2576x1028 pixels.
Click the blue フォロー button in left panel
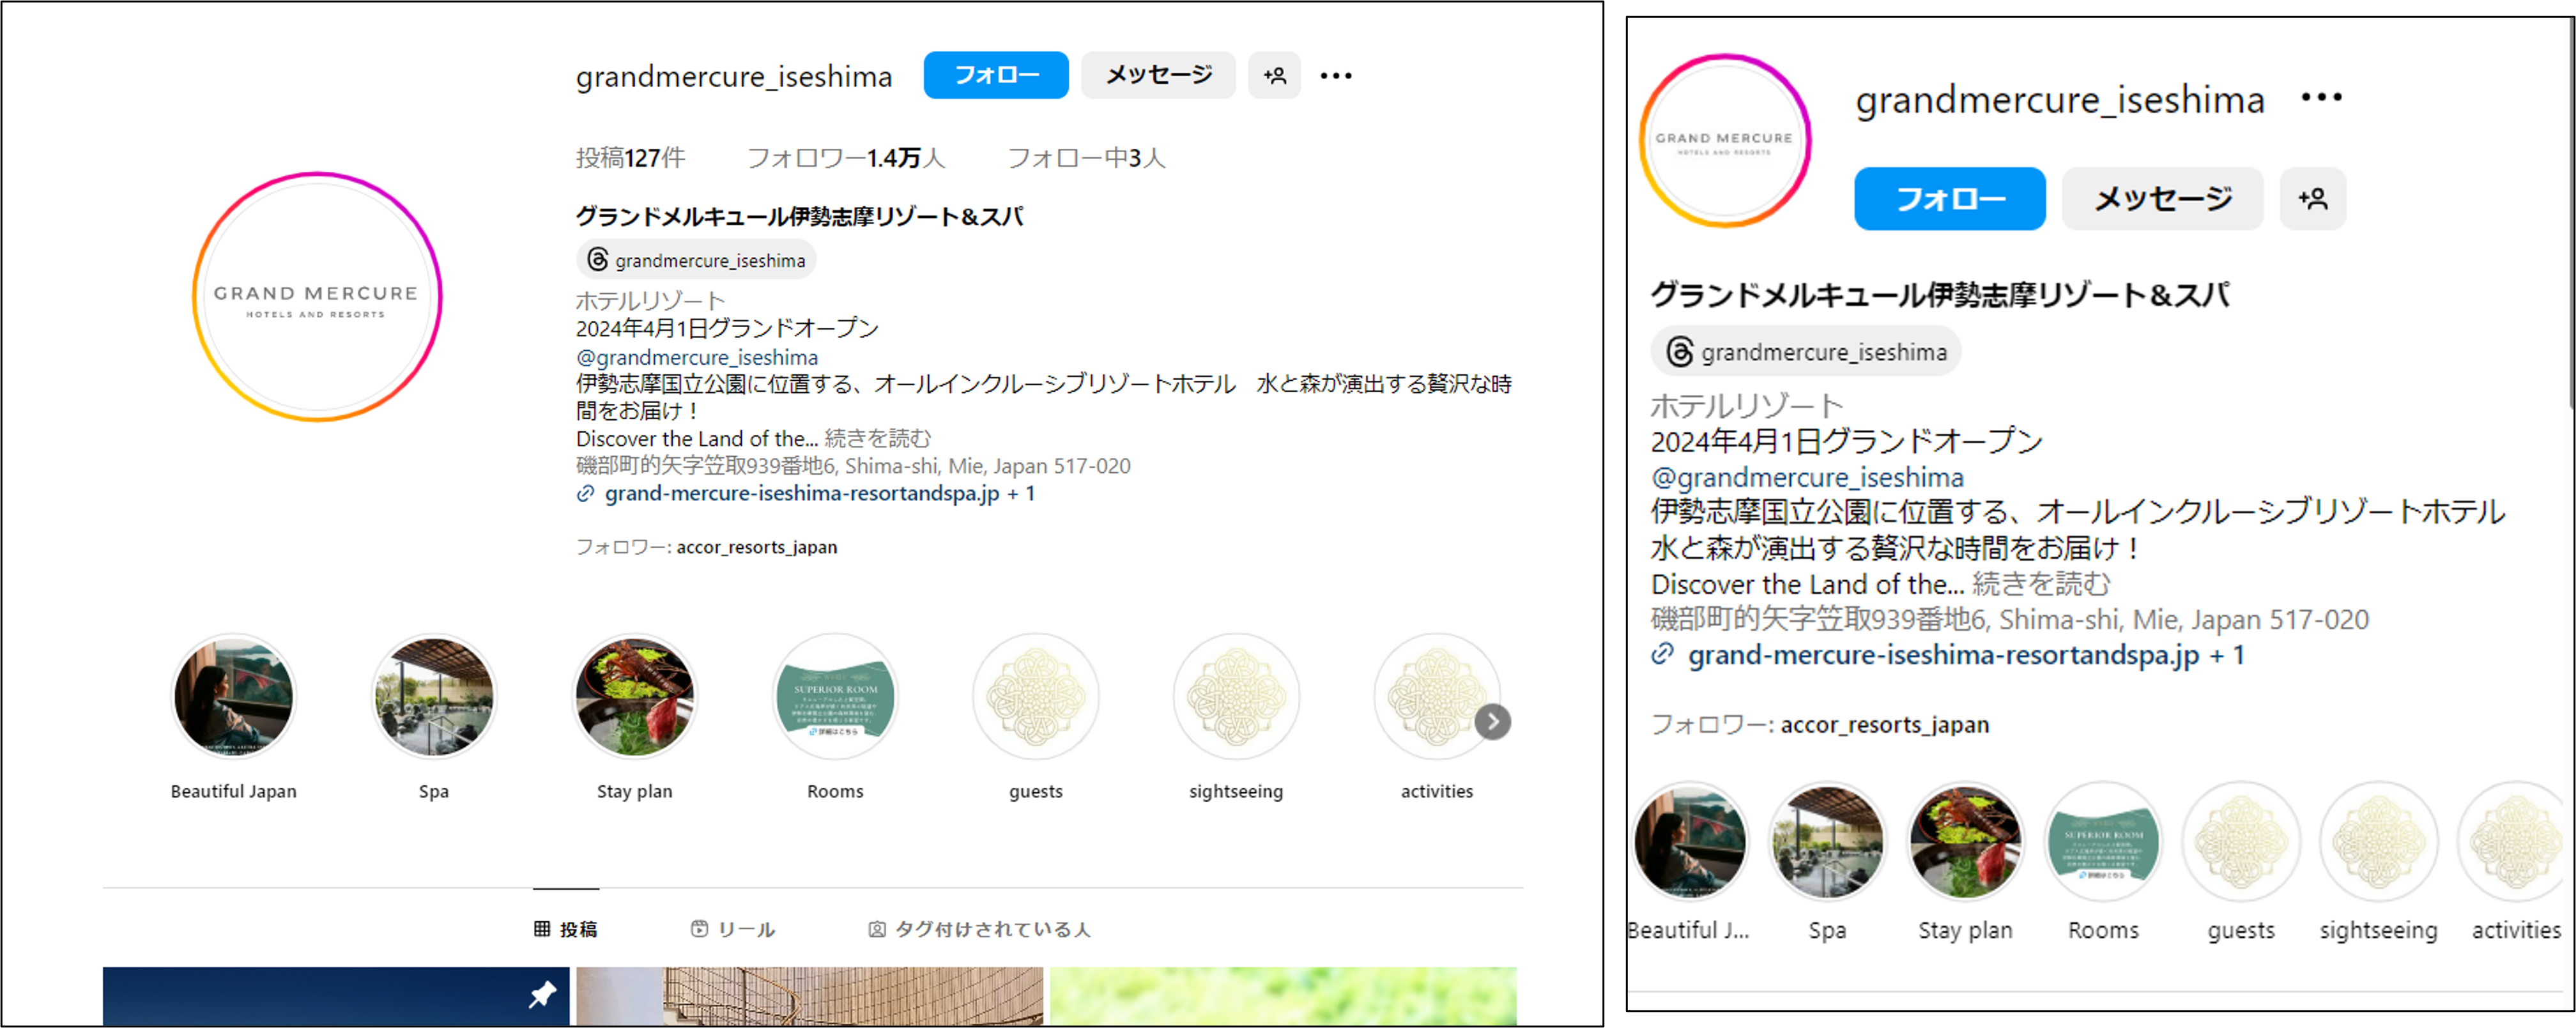(996, 75)
